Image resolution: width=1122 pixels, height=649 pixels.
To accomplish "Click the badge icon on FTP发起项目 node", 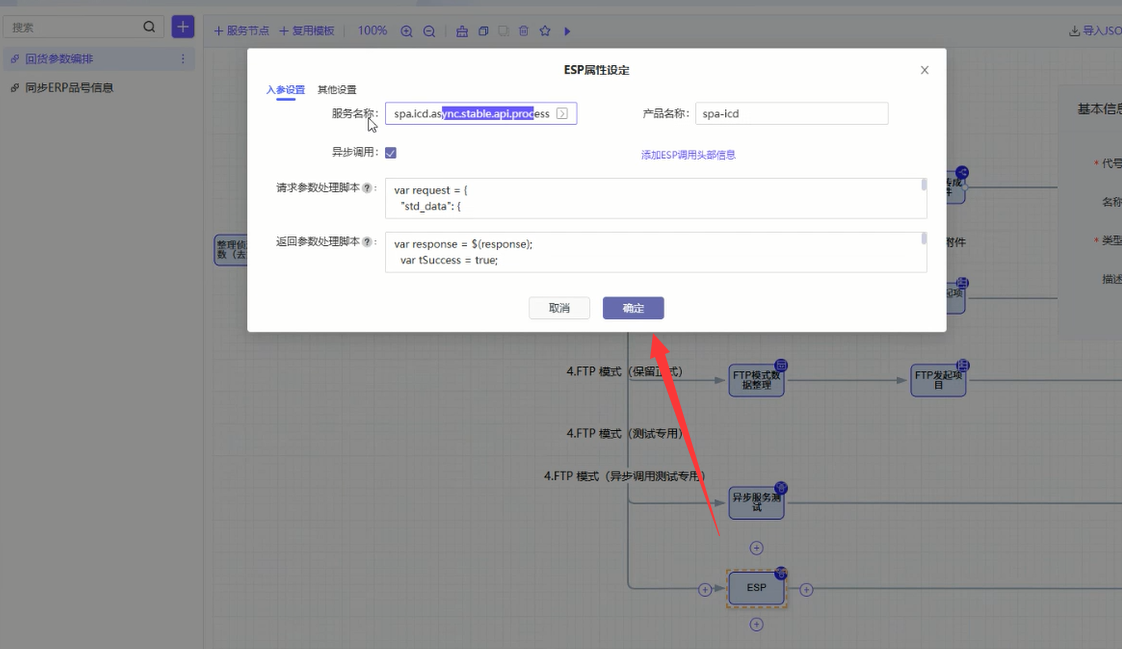I will click(963, 365).
